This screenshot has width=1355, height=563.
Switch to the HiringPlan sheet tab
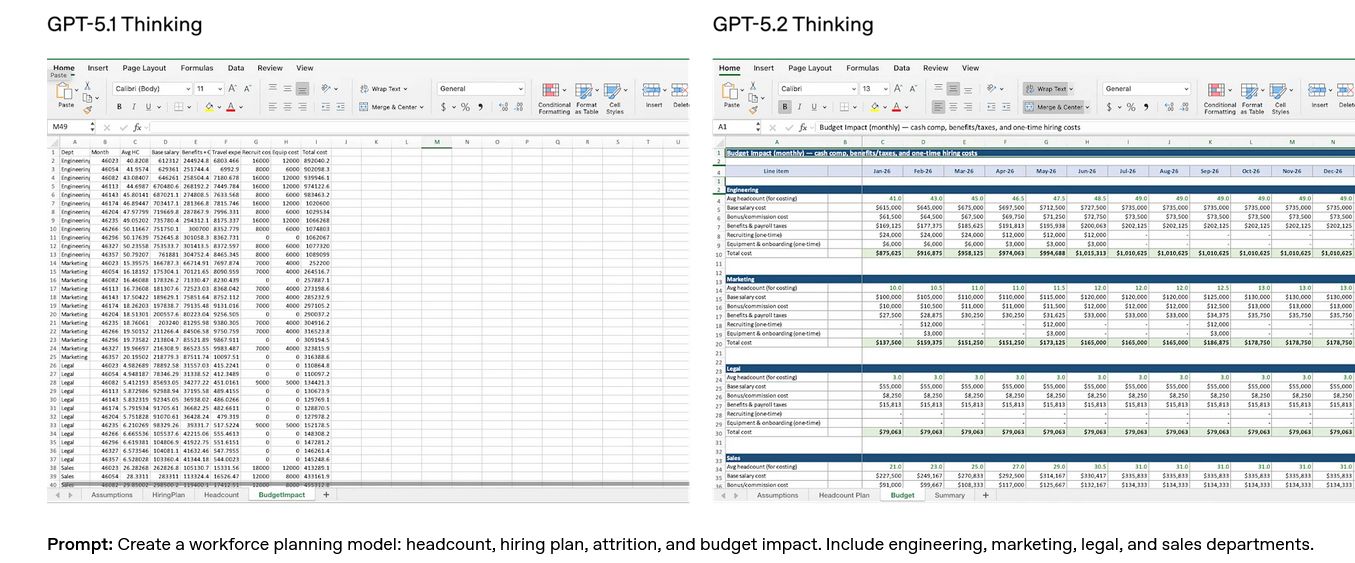169,495
